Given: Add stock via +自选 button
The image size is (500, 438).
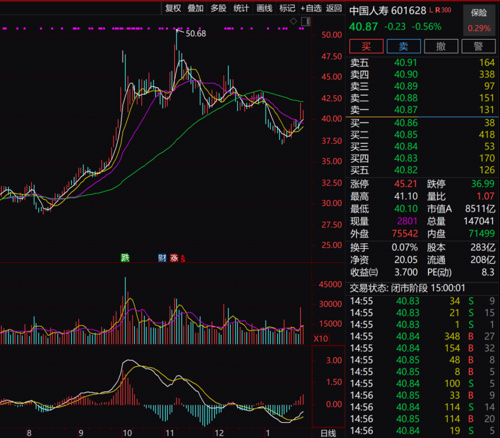Looking at the screenshot, I should pos(311,8).
